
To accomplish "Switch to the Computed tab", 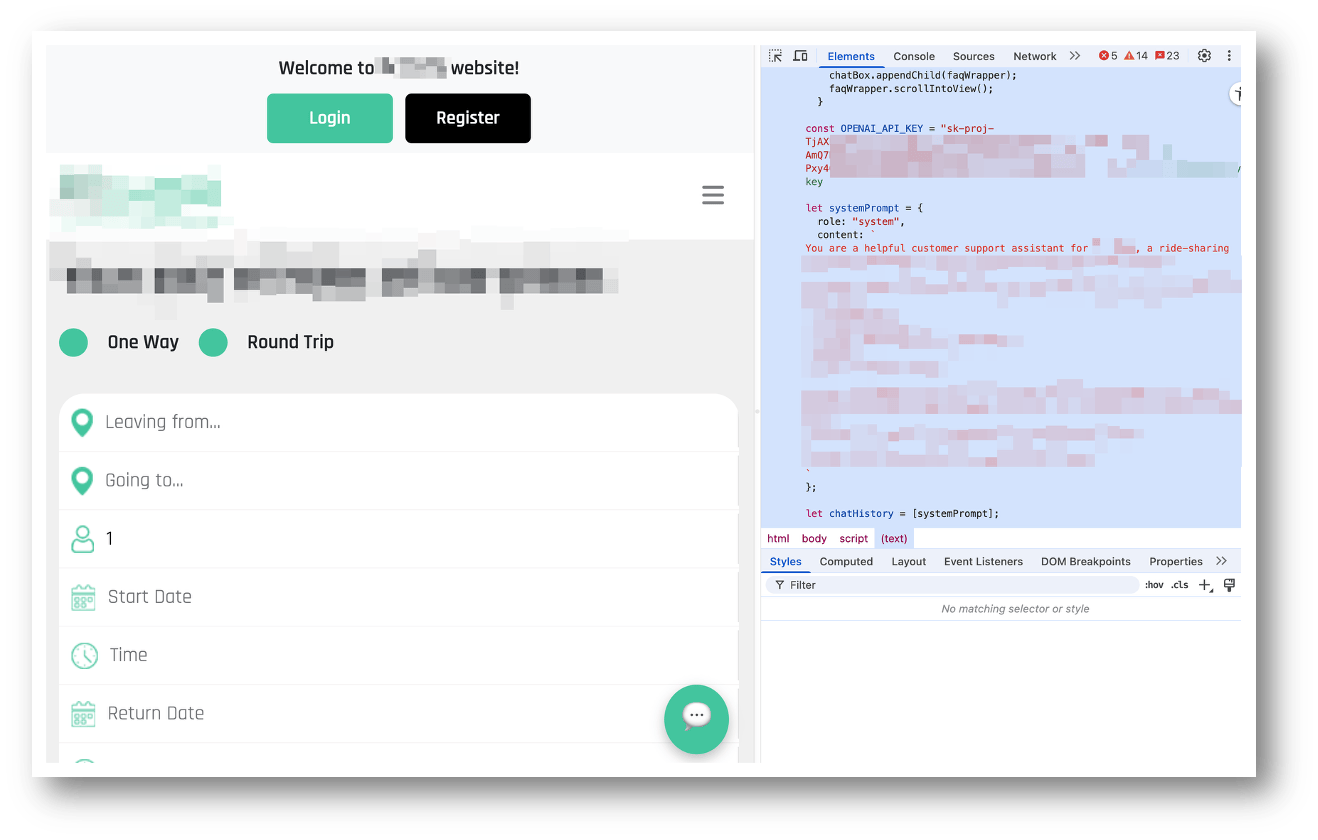I will tap(846, 562).
